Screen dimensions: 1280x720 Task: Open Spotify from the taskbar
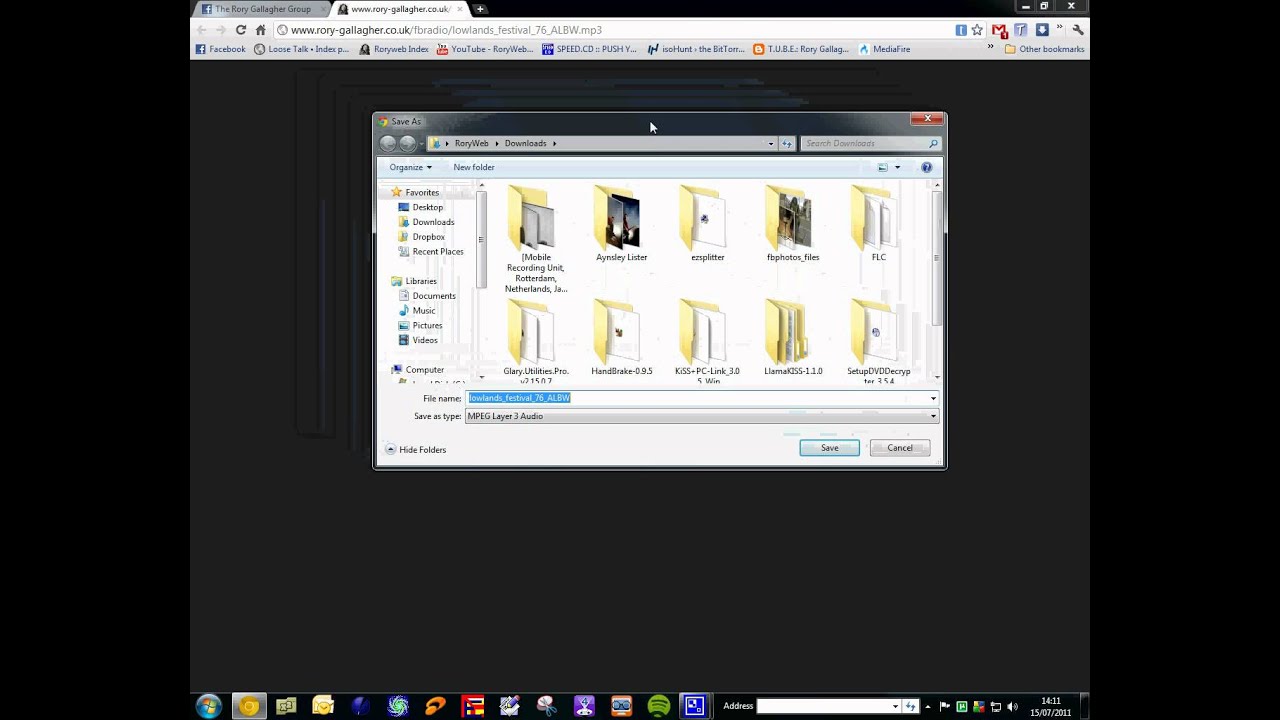click(658, 706)
